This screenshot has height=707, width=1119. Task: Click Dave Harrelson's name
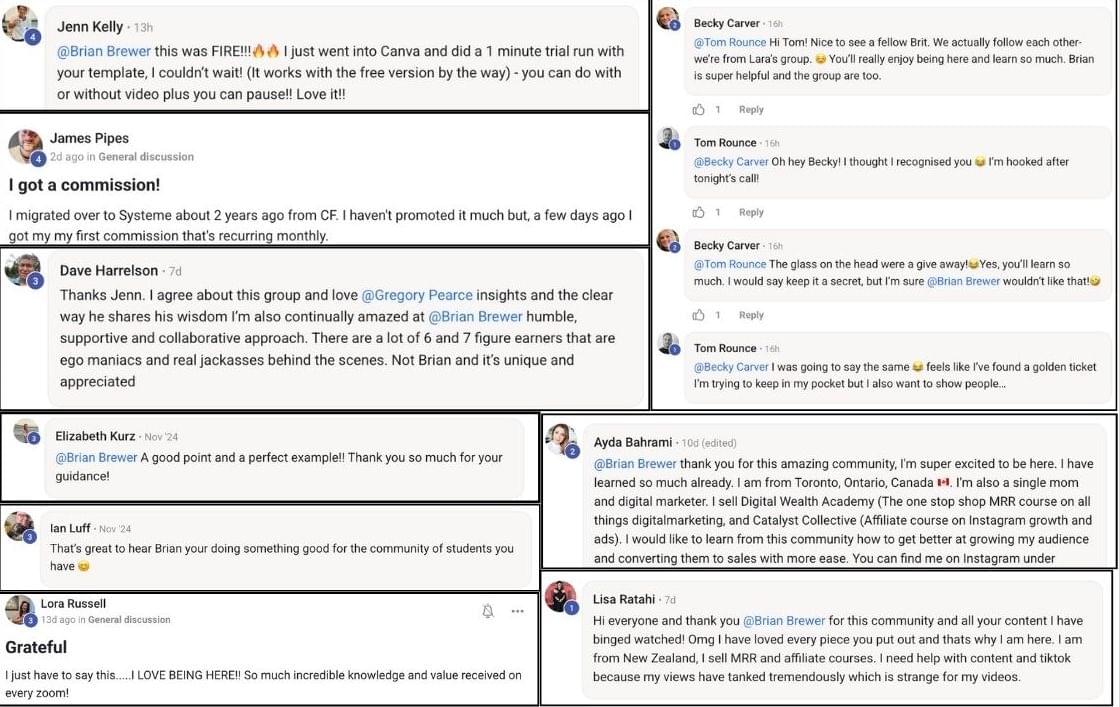[108, 270]
